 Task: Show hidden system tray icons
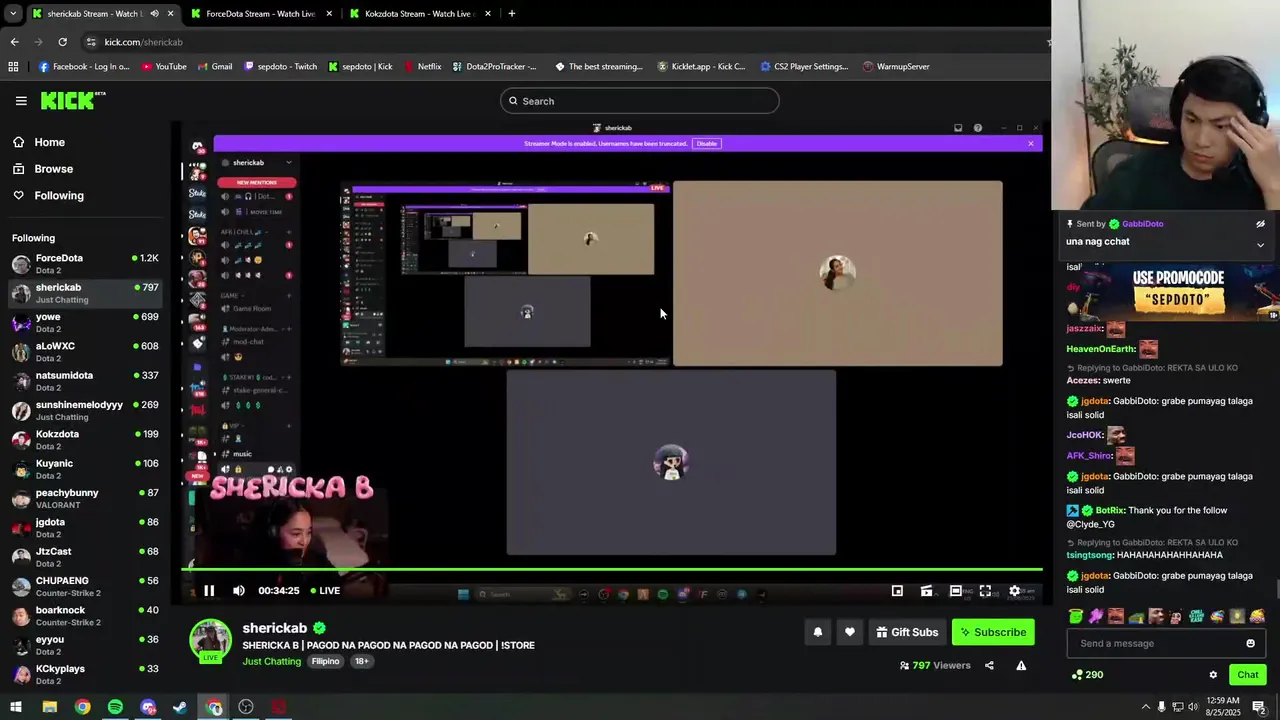(x=1145, y=707)
